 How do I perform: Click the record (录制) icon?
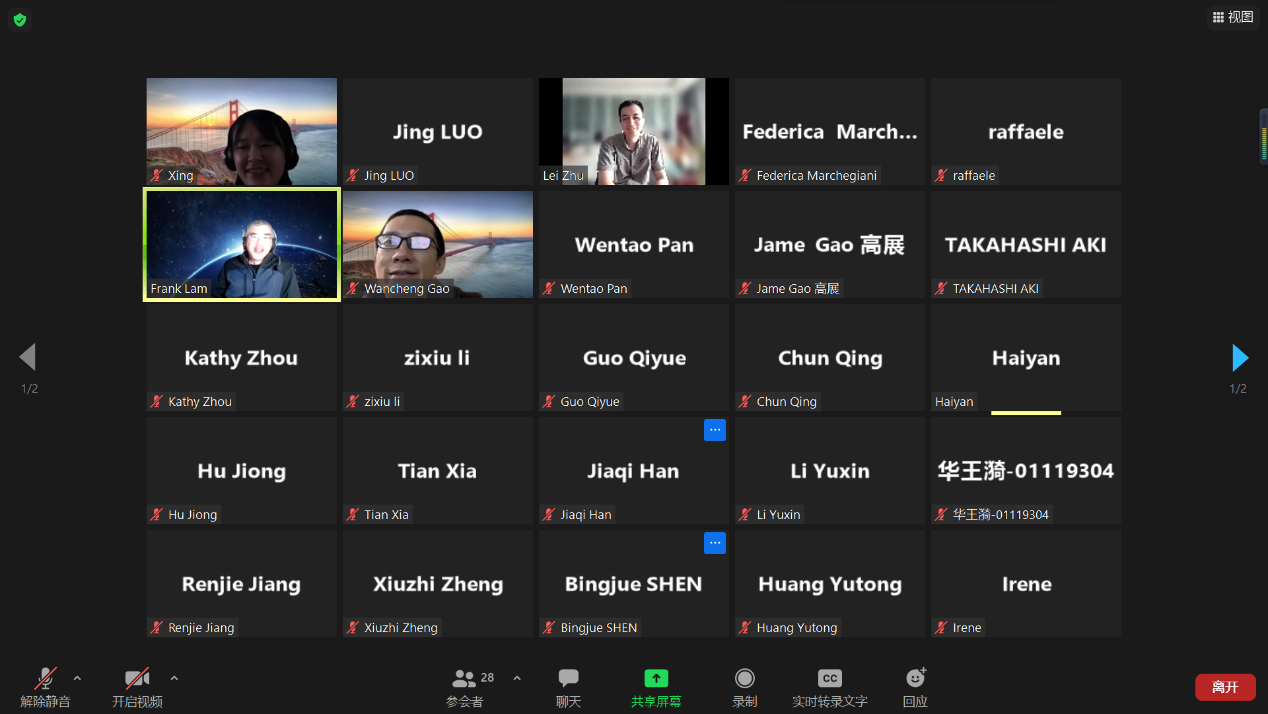click(744, 686)
